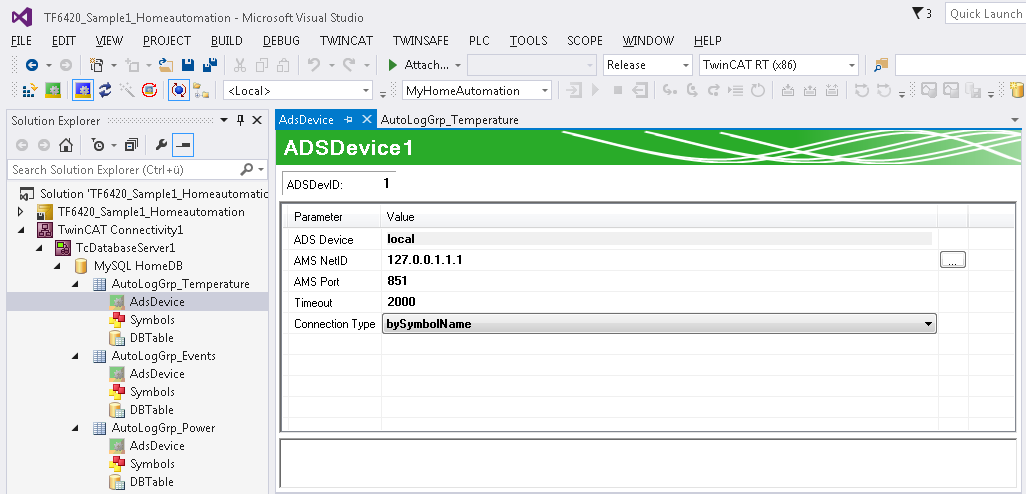Click the Save All double-disk icon
The height and width of the screenshot is (494, 1026).
coord(210,65)
